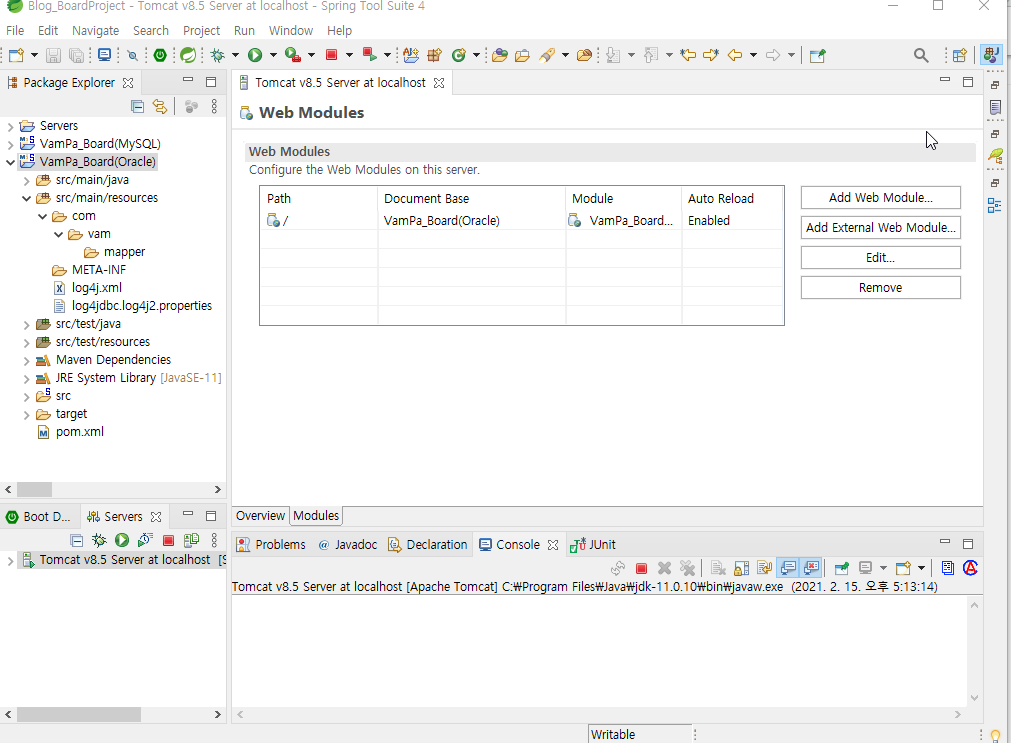Click the Back to previous location arrow

click(735, 55)
